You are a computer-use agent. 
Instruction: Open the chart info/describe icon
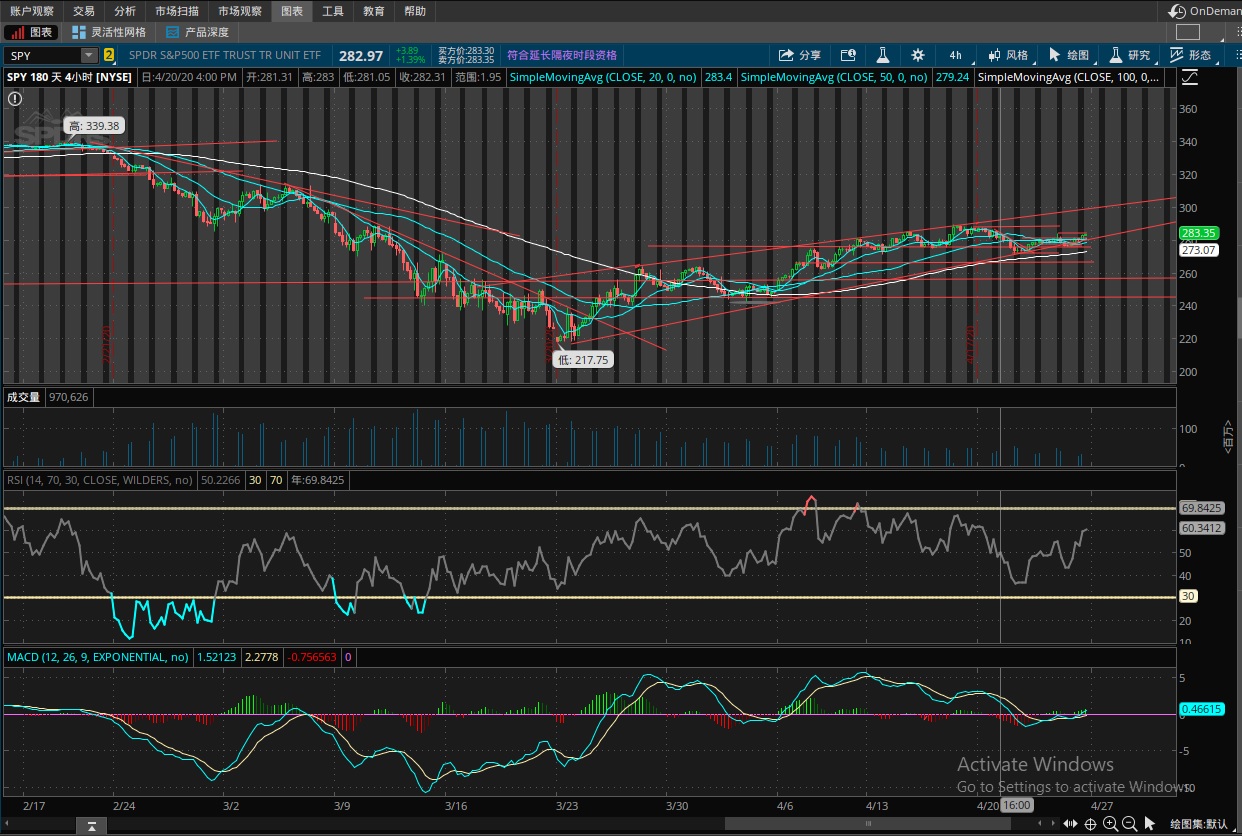848,56
